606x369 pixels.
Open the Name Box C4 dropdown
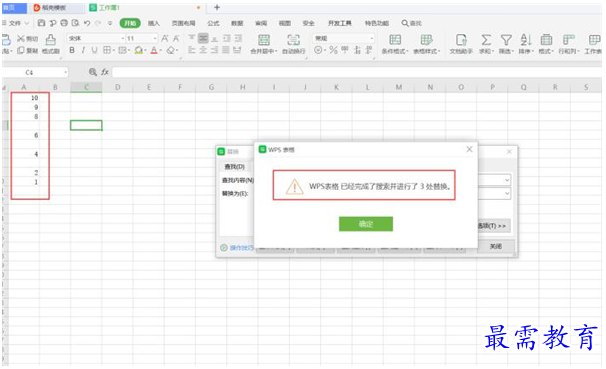point(65,72)
